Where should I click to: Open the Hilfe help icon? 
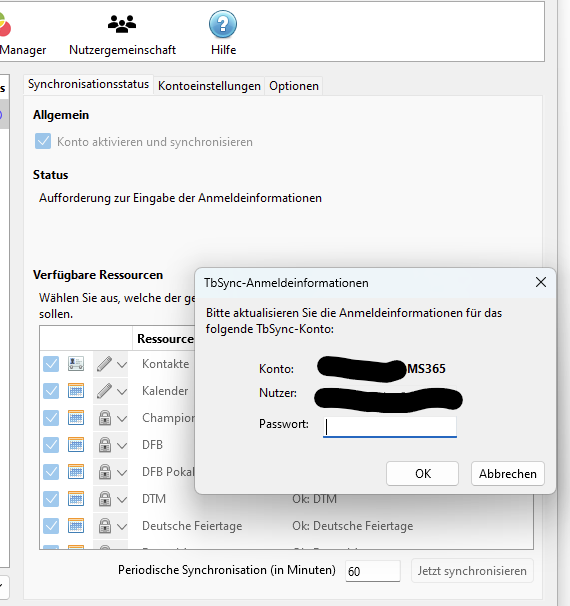tap(223, 24)
